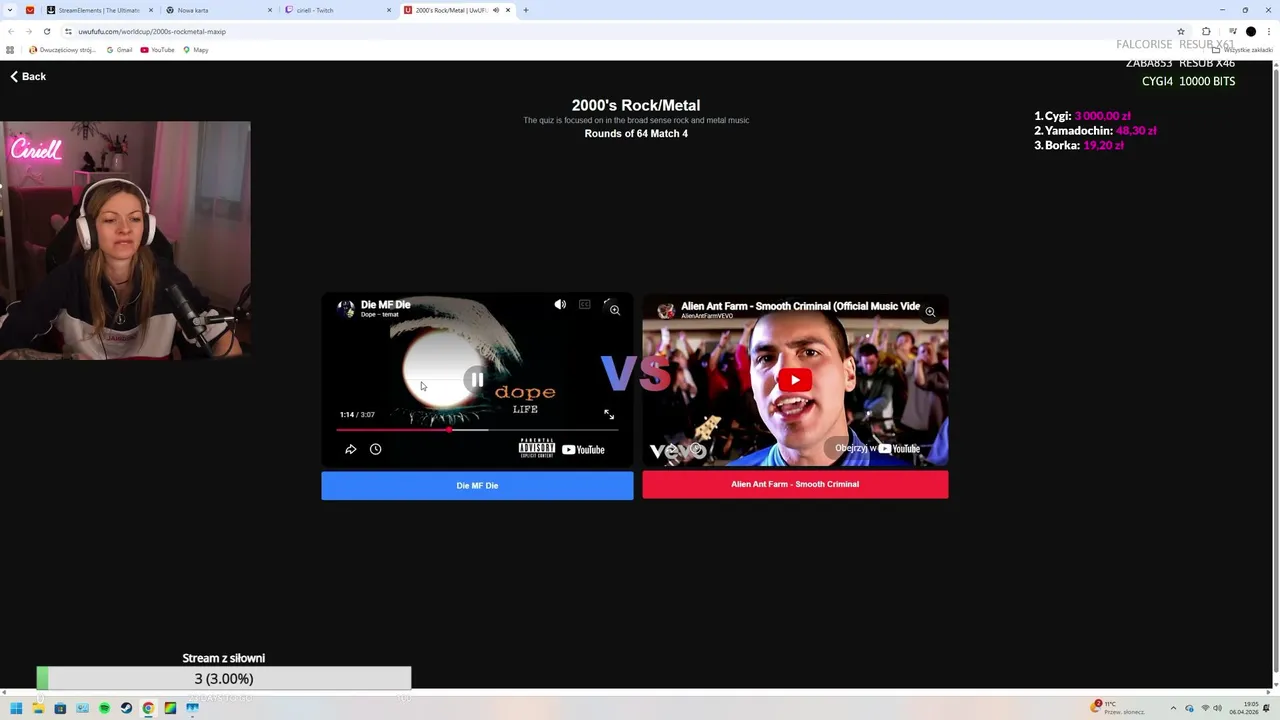Click the browser forward arrow
1280x720 pixels.
pos(28,31)
